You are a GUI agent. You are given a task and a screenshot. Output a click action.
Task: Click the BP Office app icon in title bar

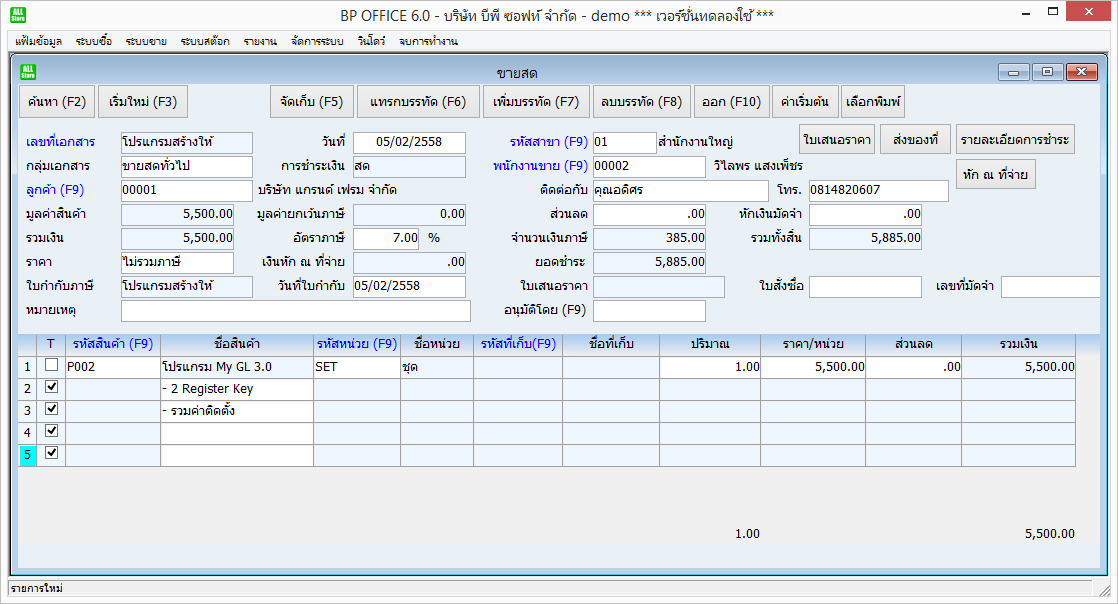click(x=18, y=14)
